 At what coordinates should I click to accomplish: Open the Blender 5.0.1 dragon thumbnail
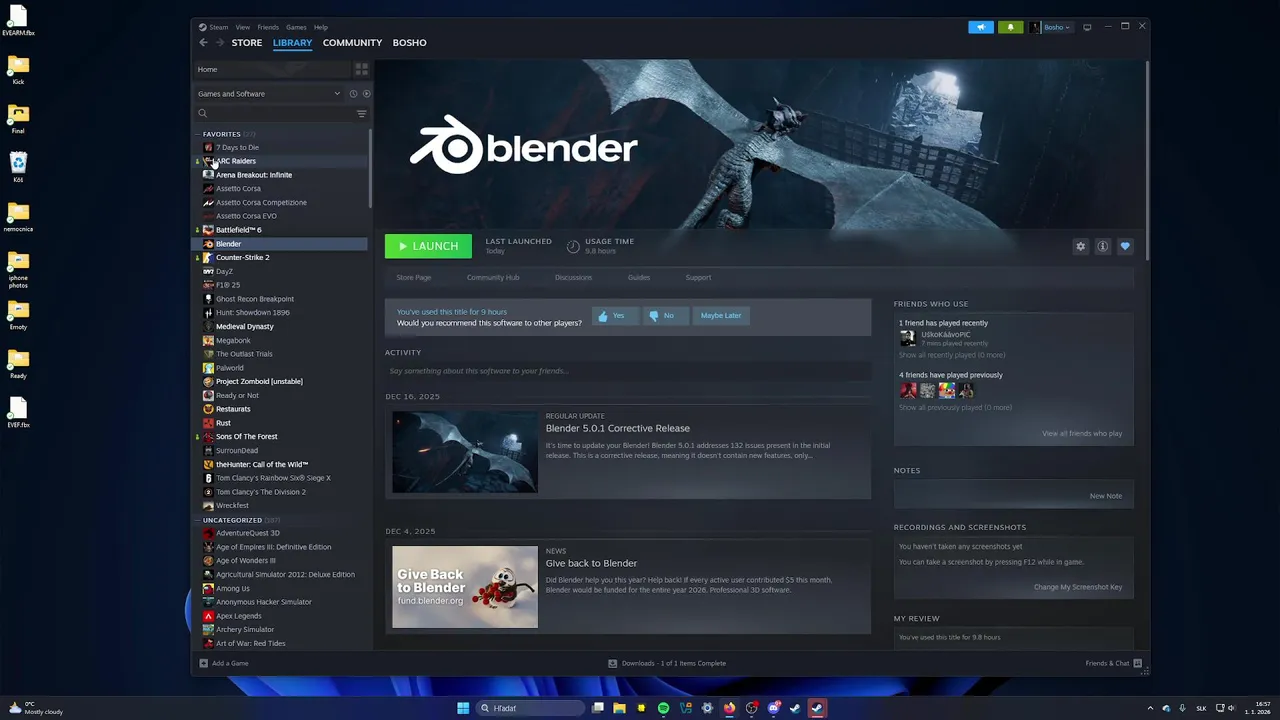[x=465, y=452]
